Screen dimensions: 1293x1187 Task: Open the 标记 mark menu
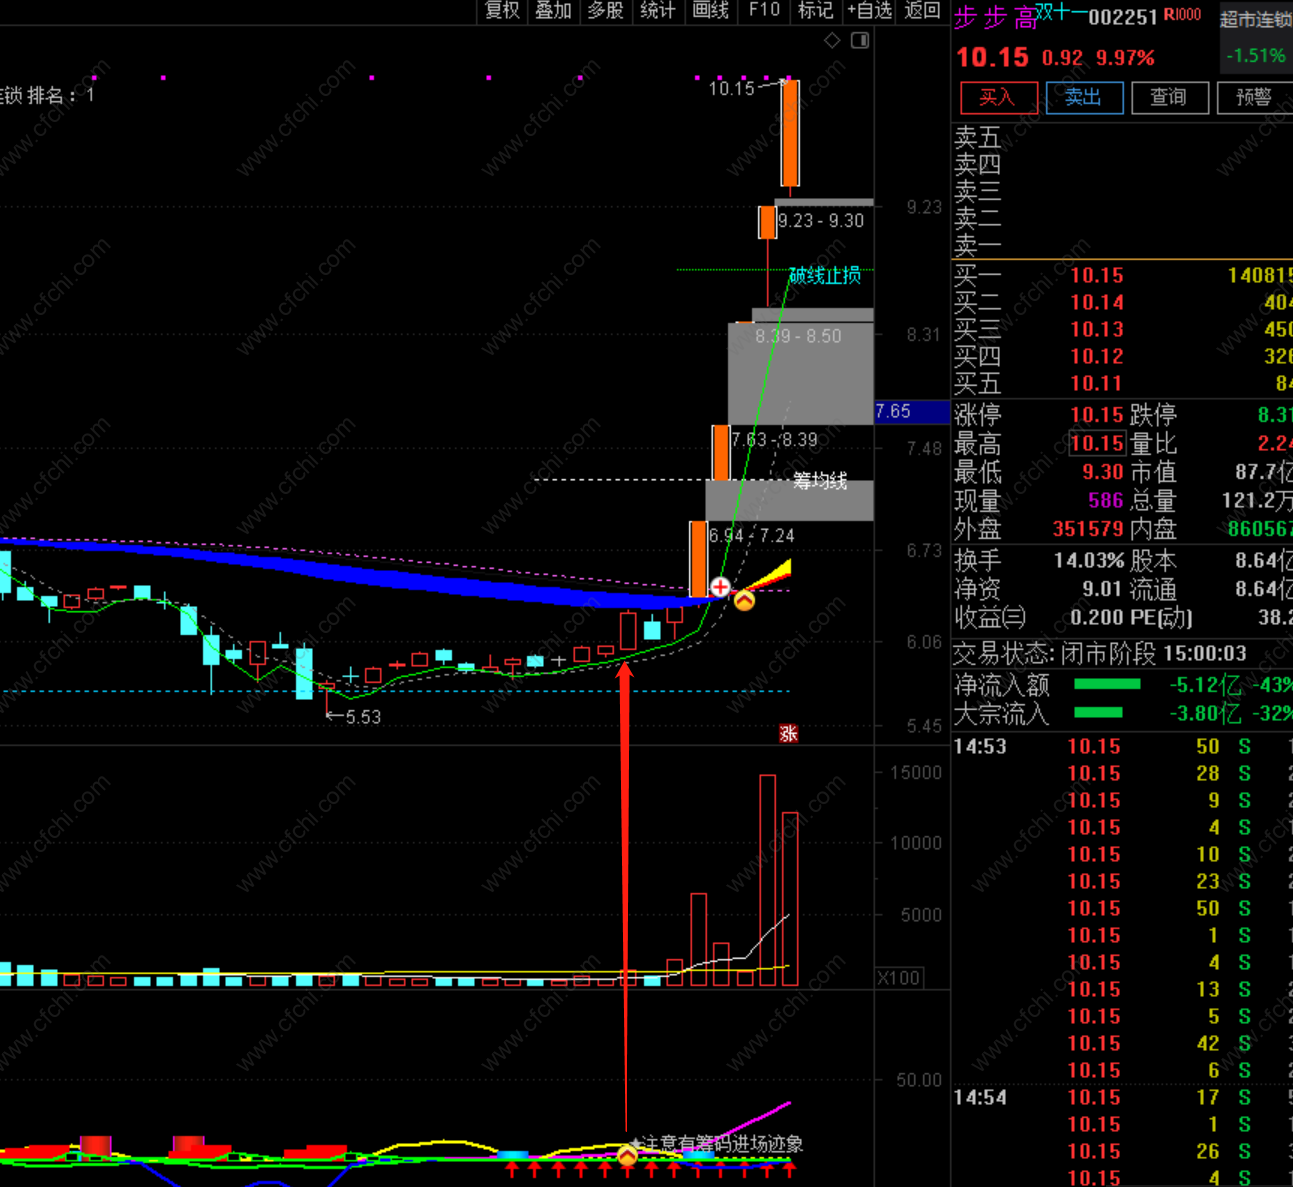click(x=815, y=10)
